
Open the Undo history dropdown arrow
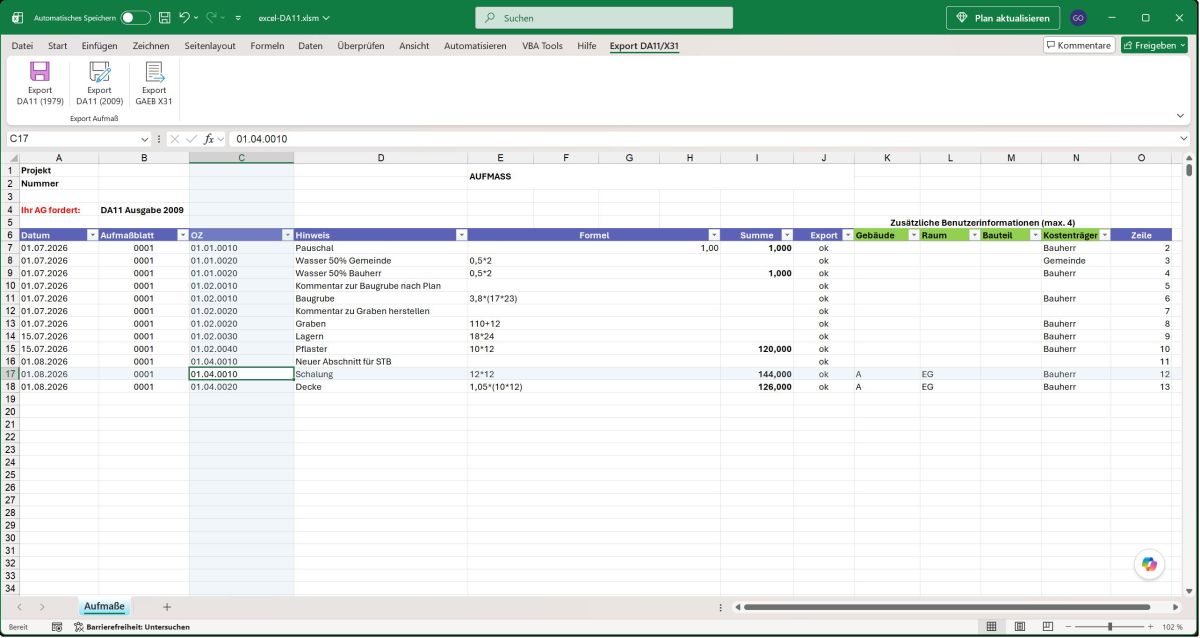[195, 18]
